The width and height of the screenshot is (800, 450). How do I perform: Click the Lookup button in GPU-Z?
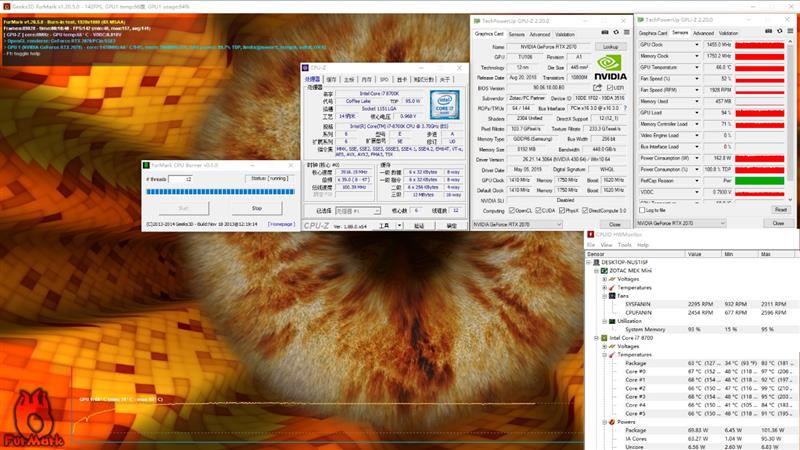pyautogui.click(x=610, y=46)
